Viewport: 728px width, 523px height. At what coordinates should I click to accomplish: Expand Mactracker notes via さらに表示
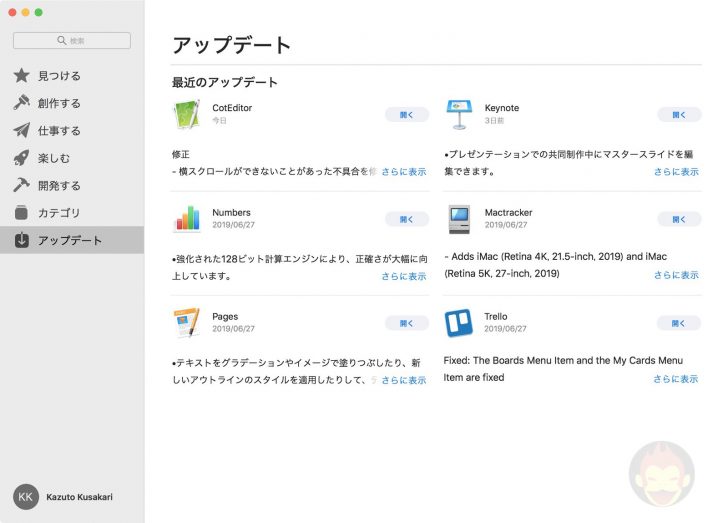point(676,275)
